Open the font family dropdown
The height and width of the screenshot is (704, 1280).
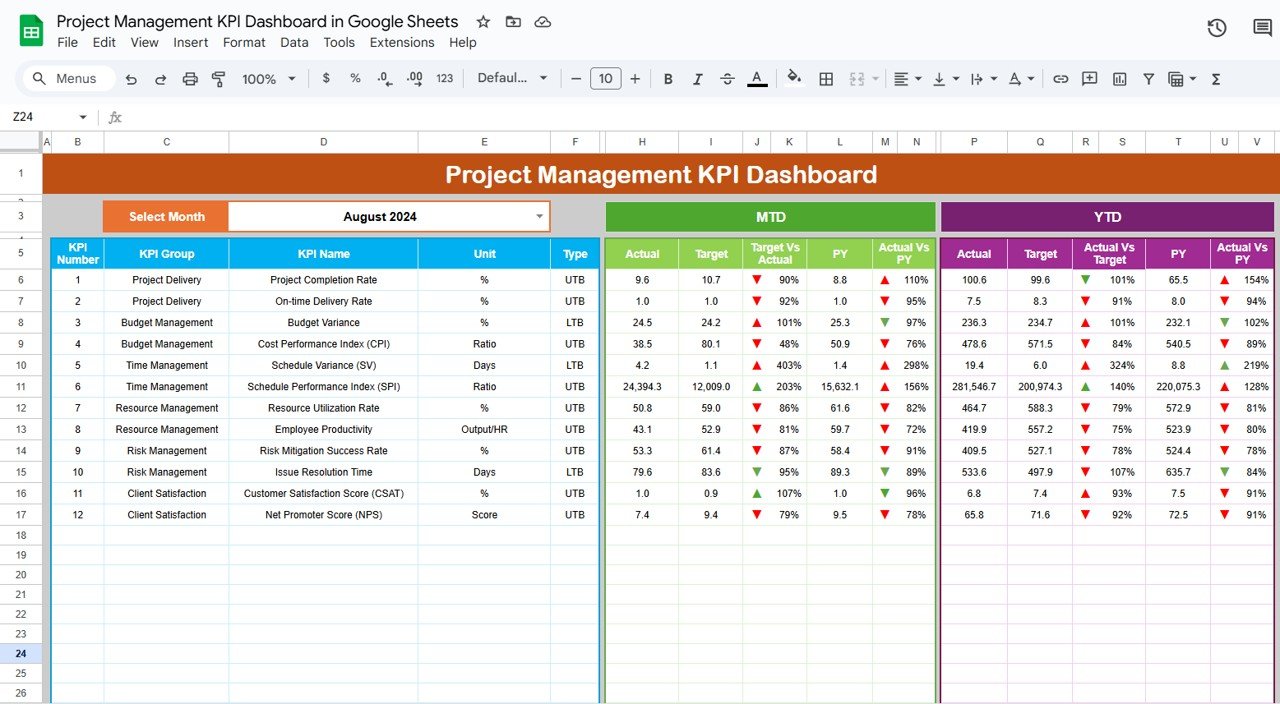[512, 79]
